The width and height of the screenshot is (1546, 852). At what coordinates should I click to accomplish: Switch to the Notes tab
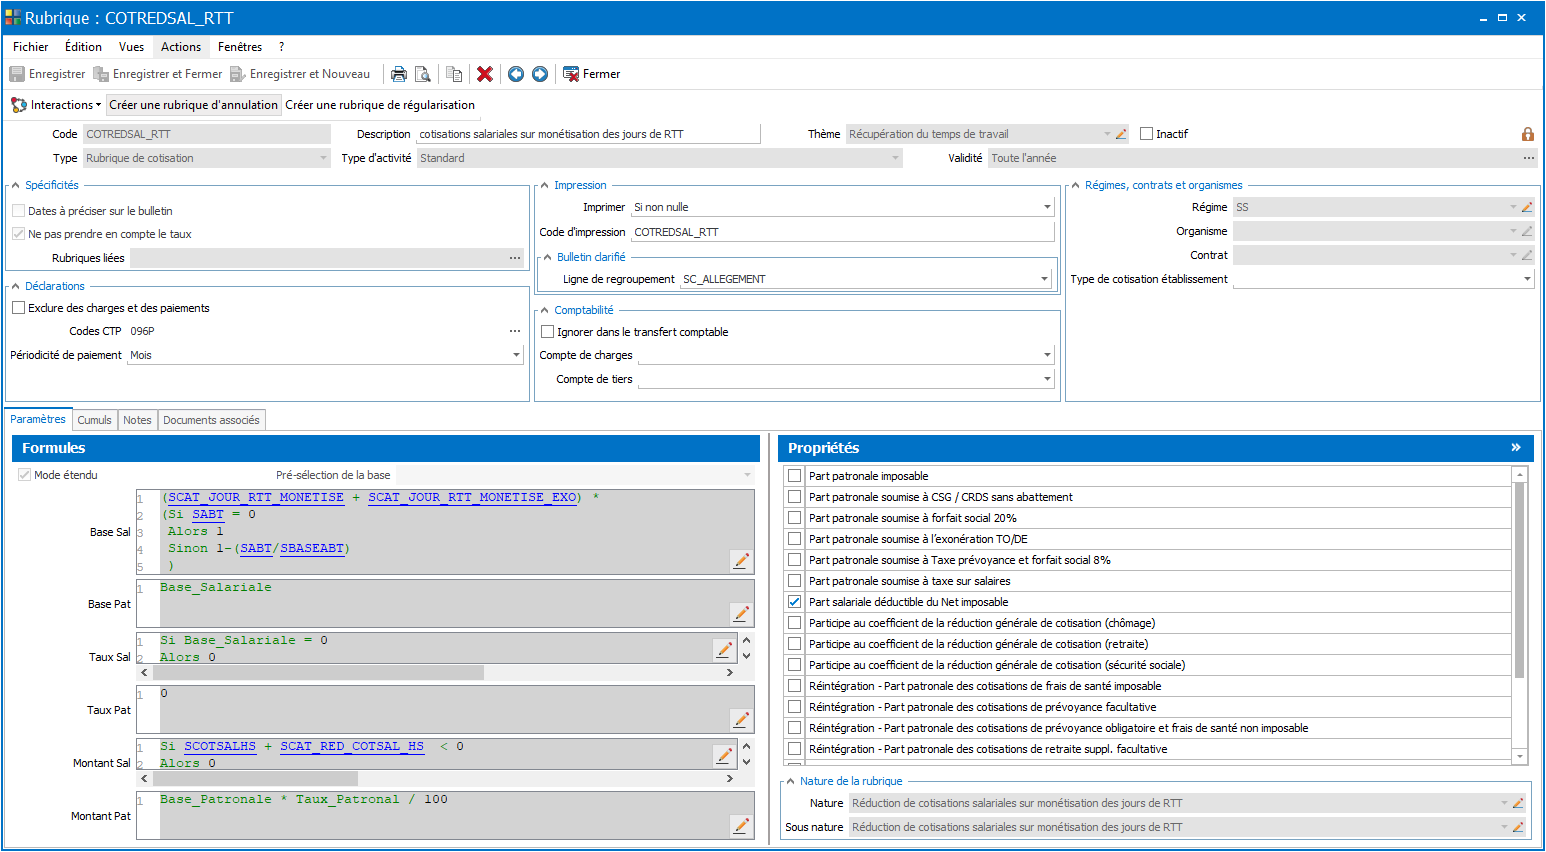[138, 420]
